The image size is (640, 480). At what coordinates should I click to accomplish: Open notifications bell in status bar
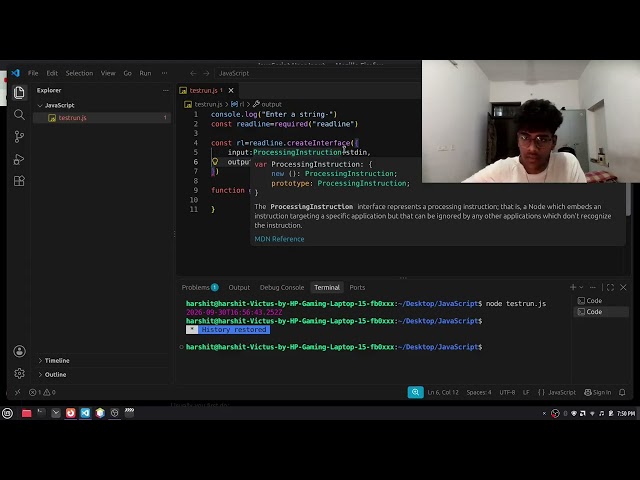click(x=622, y=392)
